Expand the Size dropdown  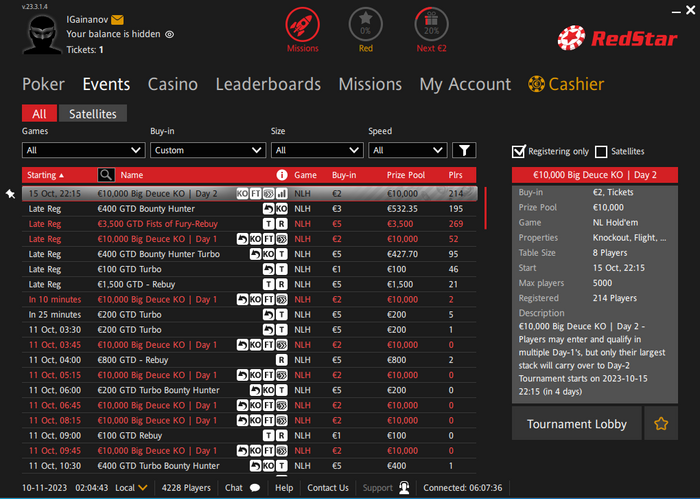coord(317,150)
